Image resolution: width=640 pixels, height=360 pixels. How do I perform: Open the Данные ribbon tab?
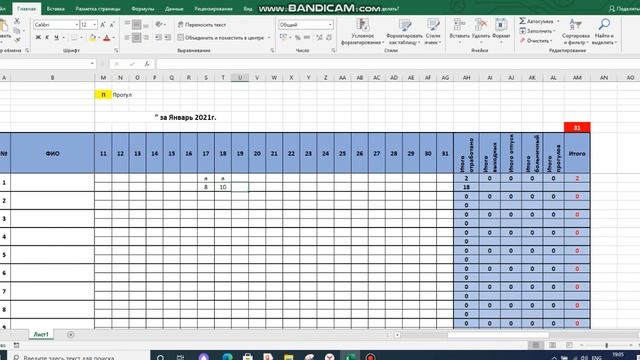(x=174, y=9)
